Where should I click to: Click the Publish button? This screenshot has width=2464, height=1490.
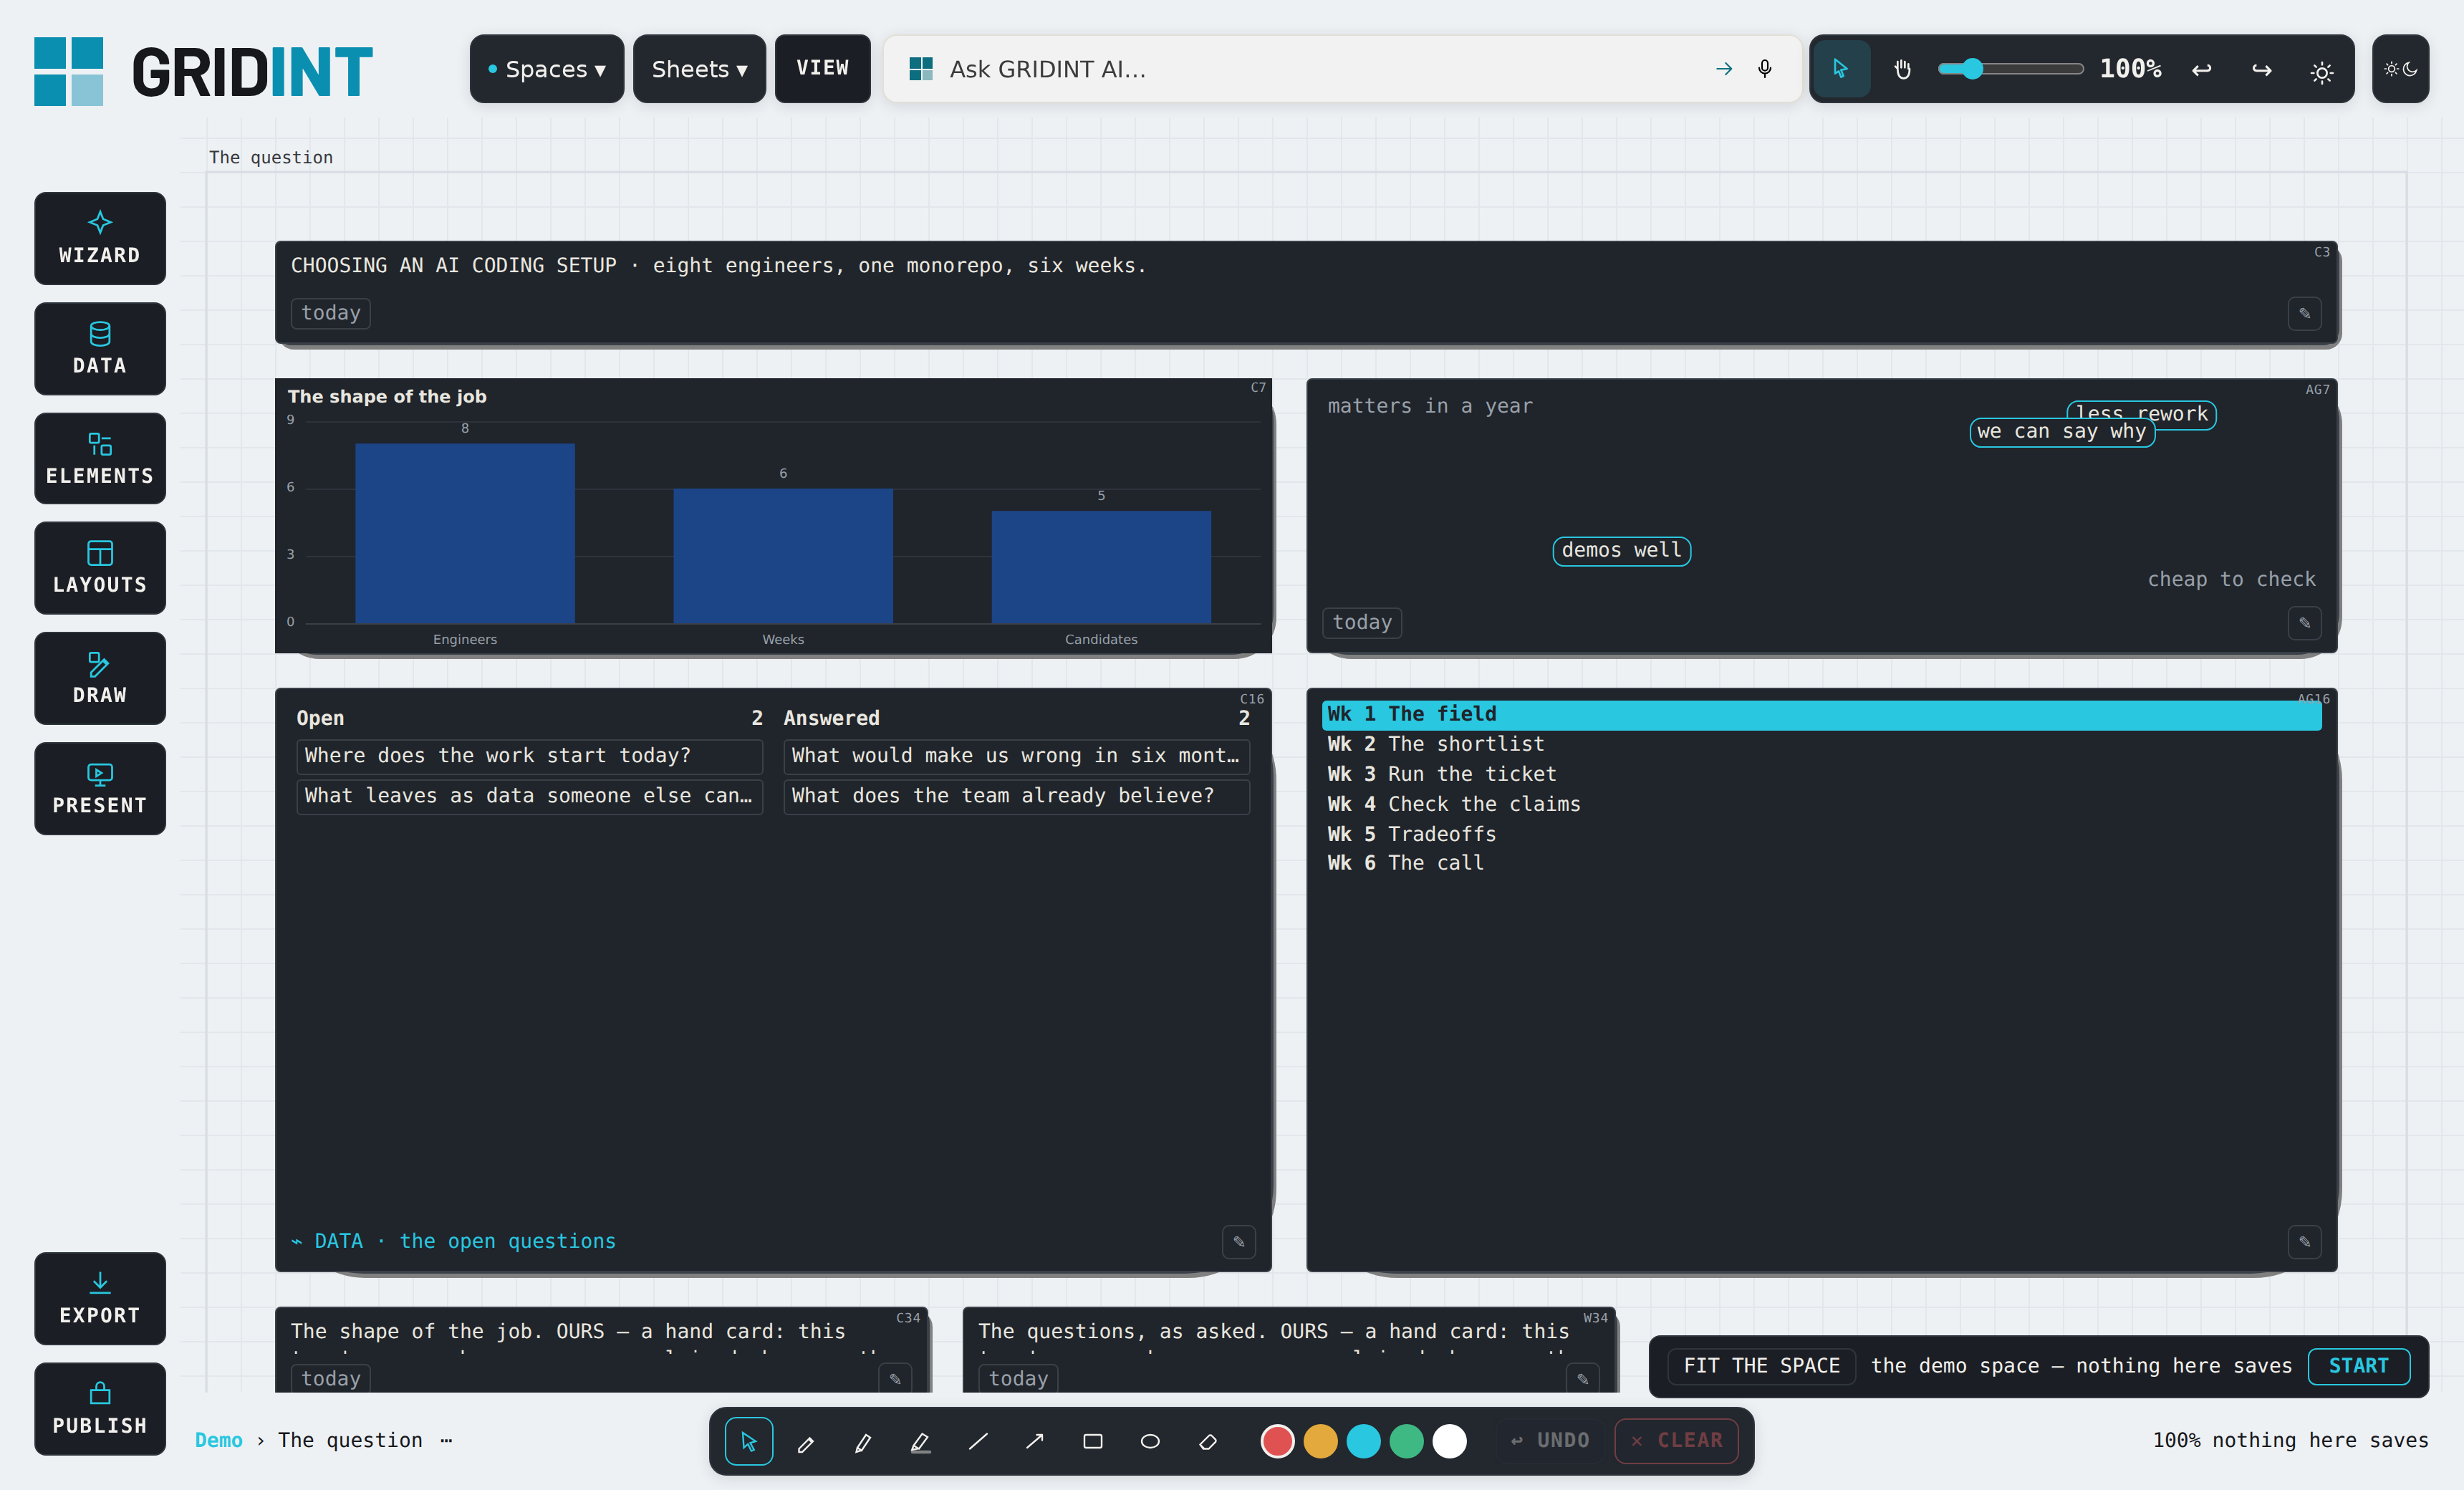(x=100, y=1408)
